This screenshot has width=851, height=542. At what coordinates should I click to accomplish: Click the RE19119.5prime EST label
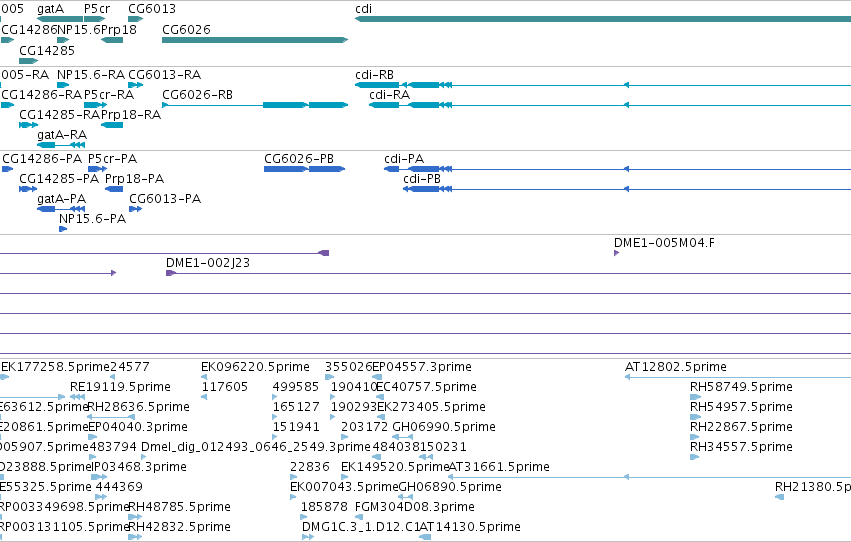pos(120,387)
